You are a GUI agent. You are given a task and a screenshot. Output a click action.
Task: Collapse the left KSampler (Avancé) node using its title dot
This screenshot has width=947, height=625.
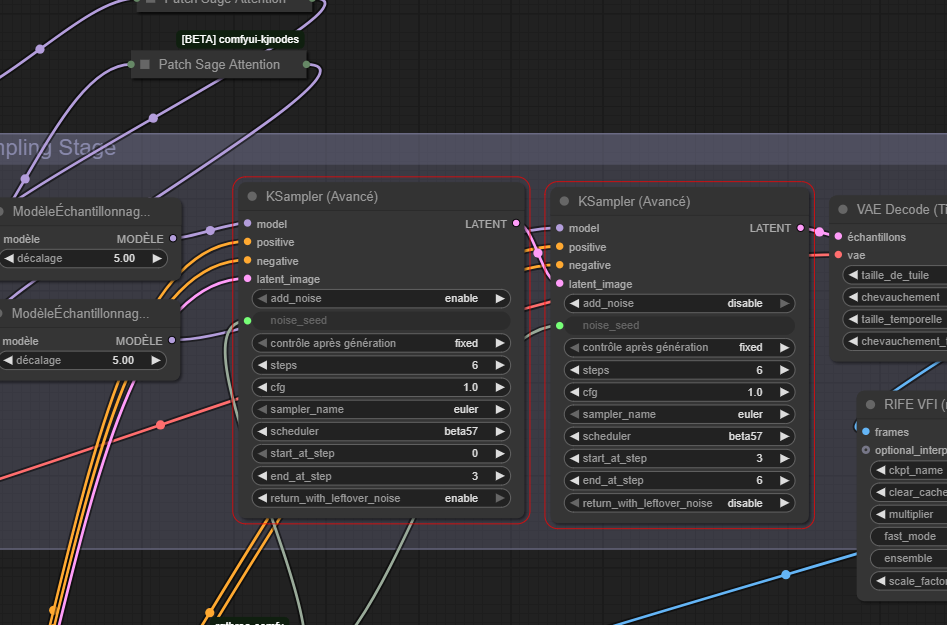(252, 197)
